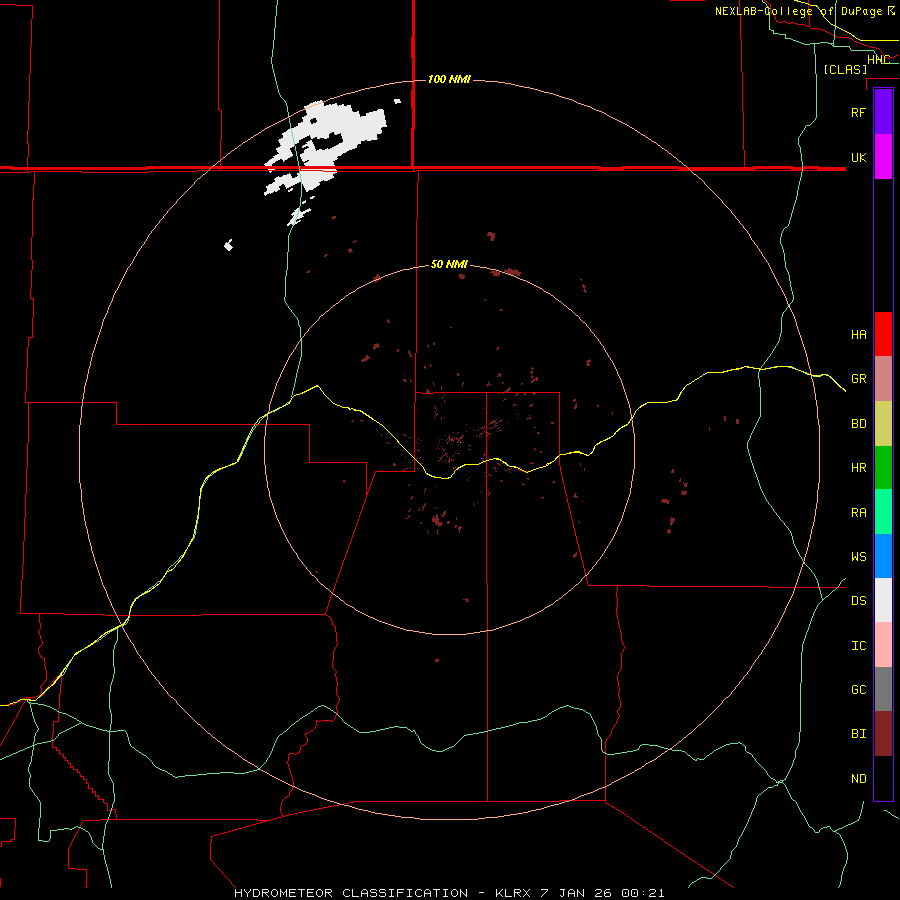900x900 pixels.
Task: Click the 100 NMI range ring label
Action: pos(449,79)
